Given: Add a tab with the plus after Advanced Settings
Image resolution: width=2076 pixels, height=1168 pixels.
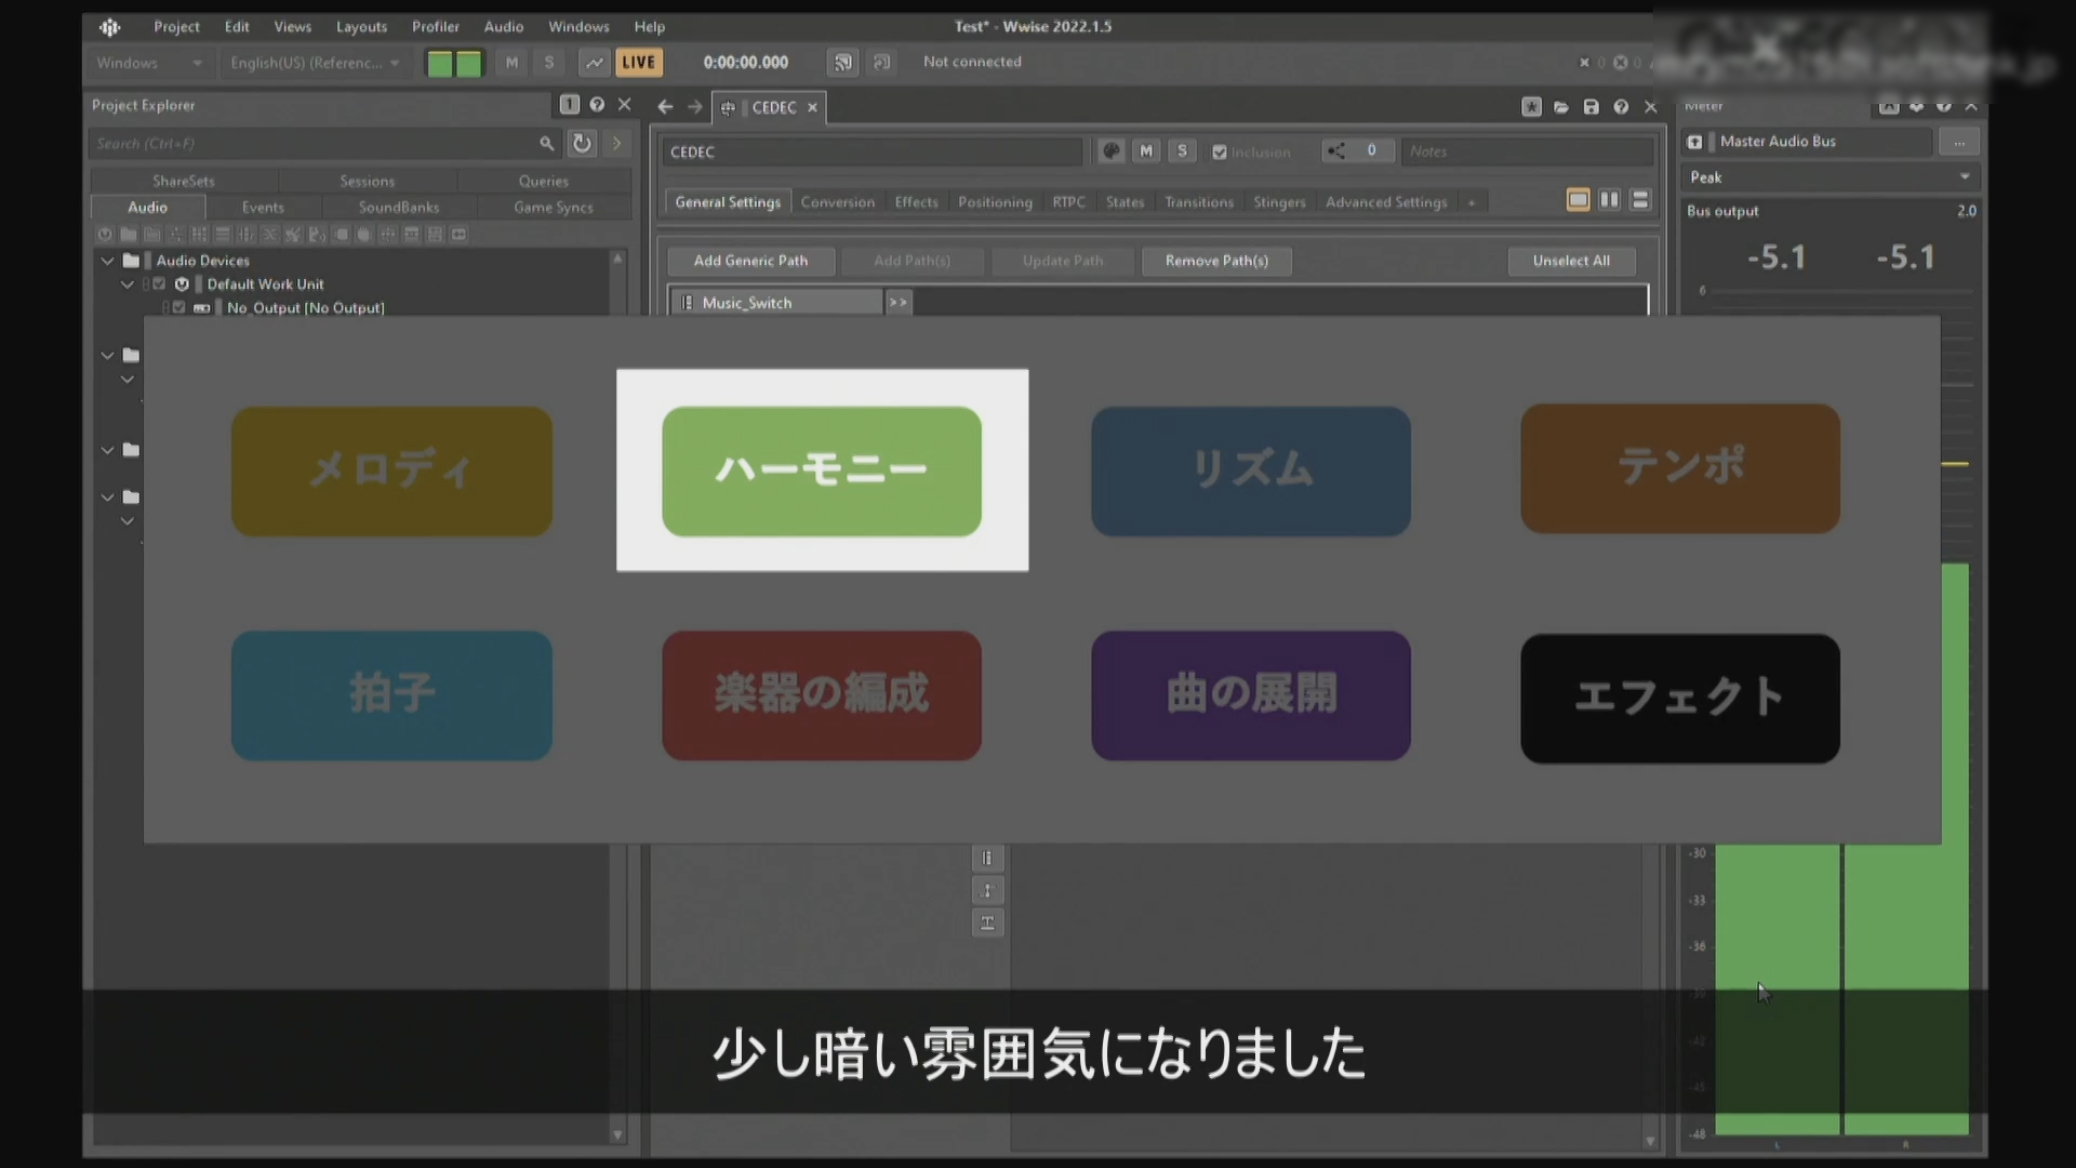Looking at the screenshot, I should (1471, 202).
